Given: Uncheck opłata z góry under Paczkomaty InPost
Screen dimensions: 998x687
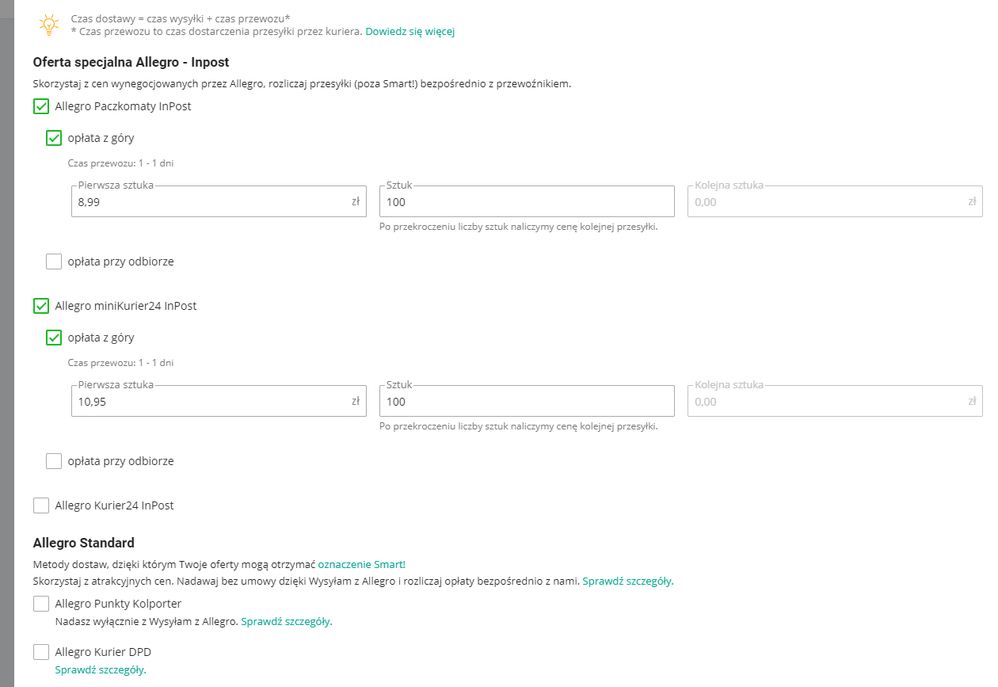Looking at the screenshot, I should click(54, 138).
